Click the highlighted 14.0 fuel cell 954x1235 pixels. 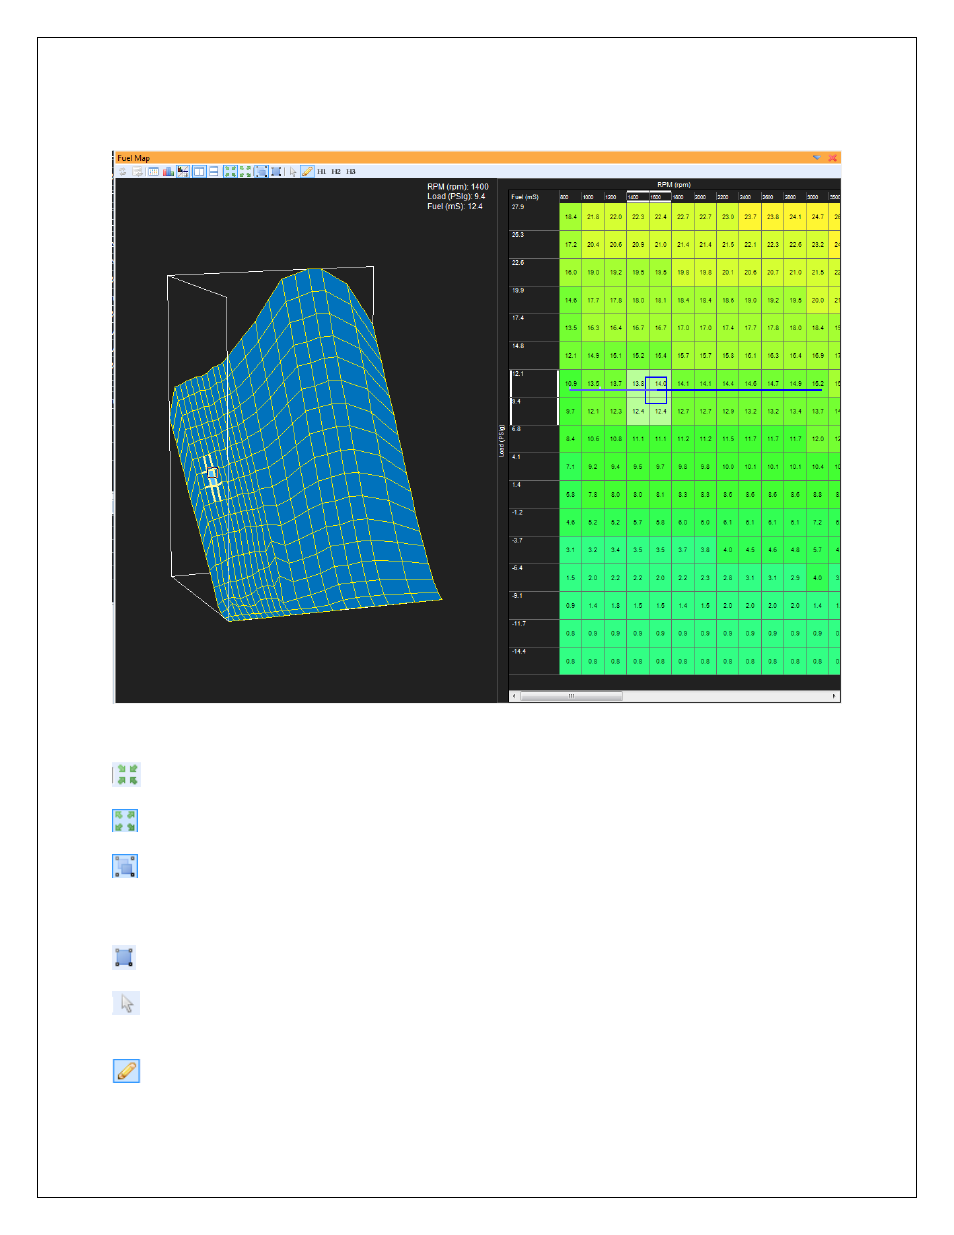click(660, 383)
